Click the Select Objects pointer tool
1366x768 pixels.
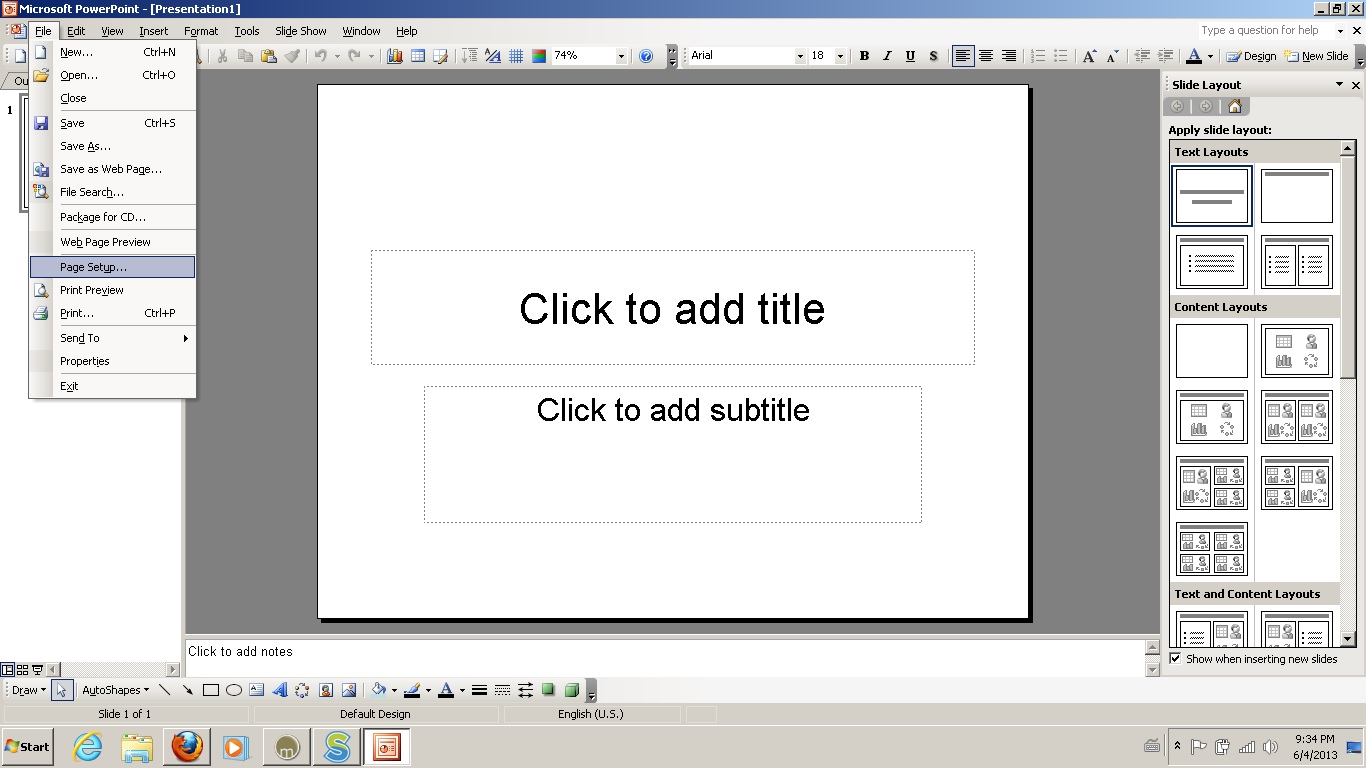(x=62, y=690)
